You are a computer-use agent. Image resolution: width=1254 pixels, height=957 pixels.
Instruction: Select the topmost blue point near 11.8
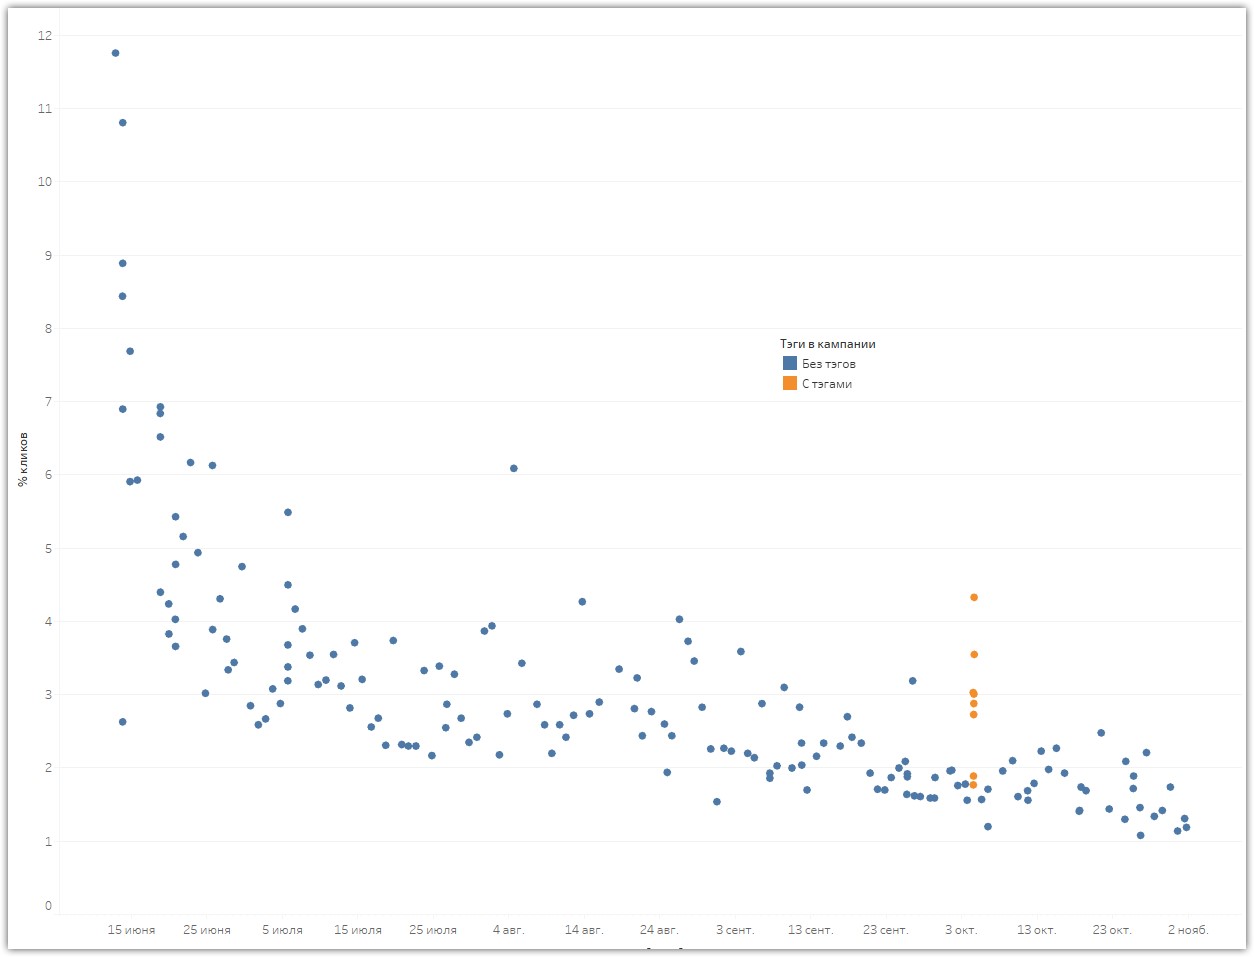(x=116, y=53)
